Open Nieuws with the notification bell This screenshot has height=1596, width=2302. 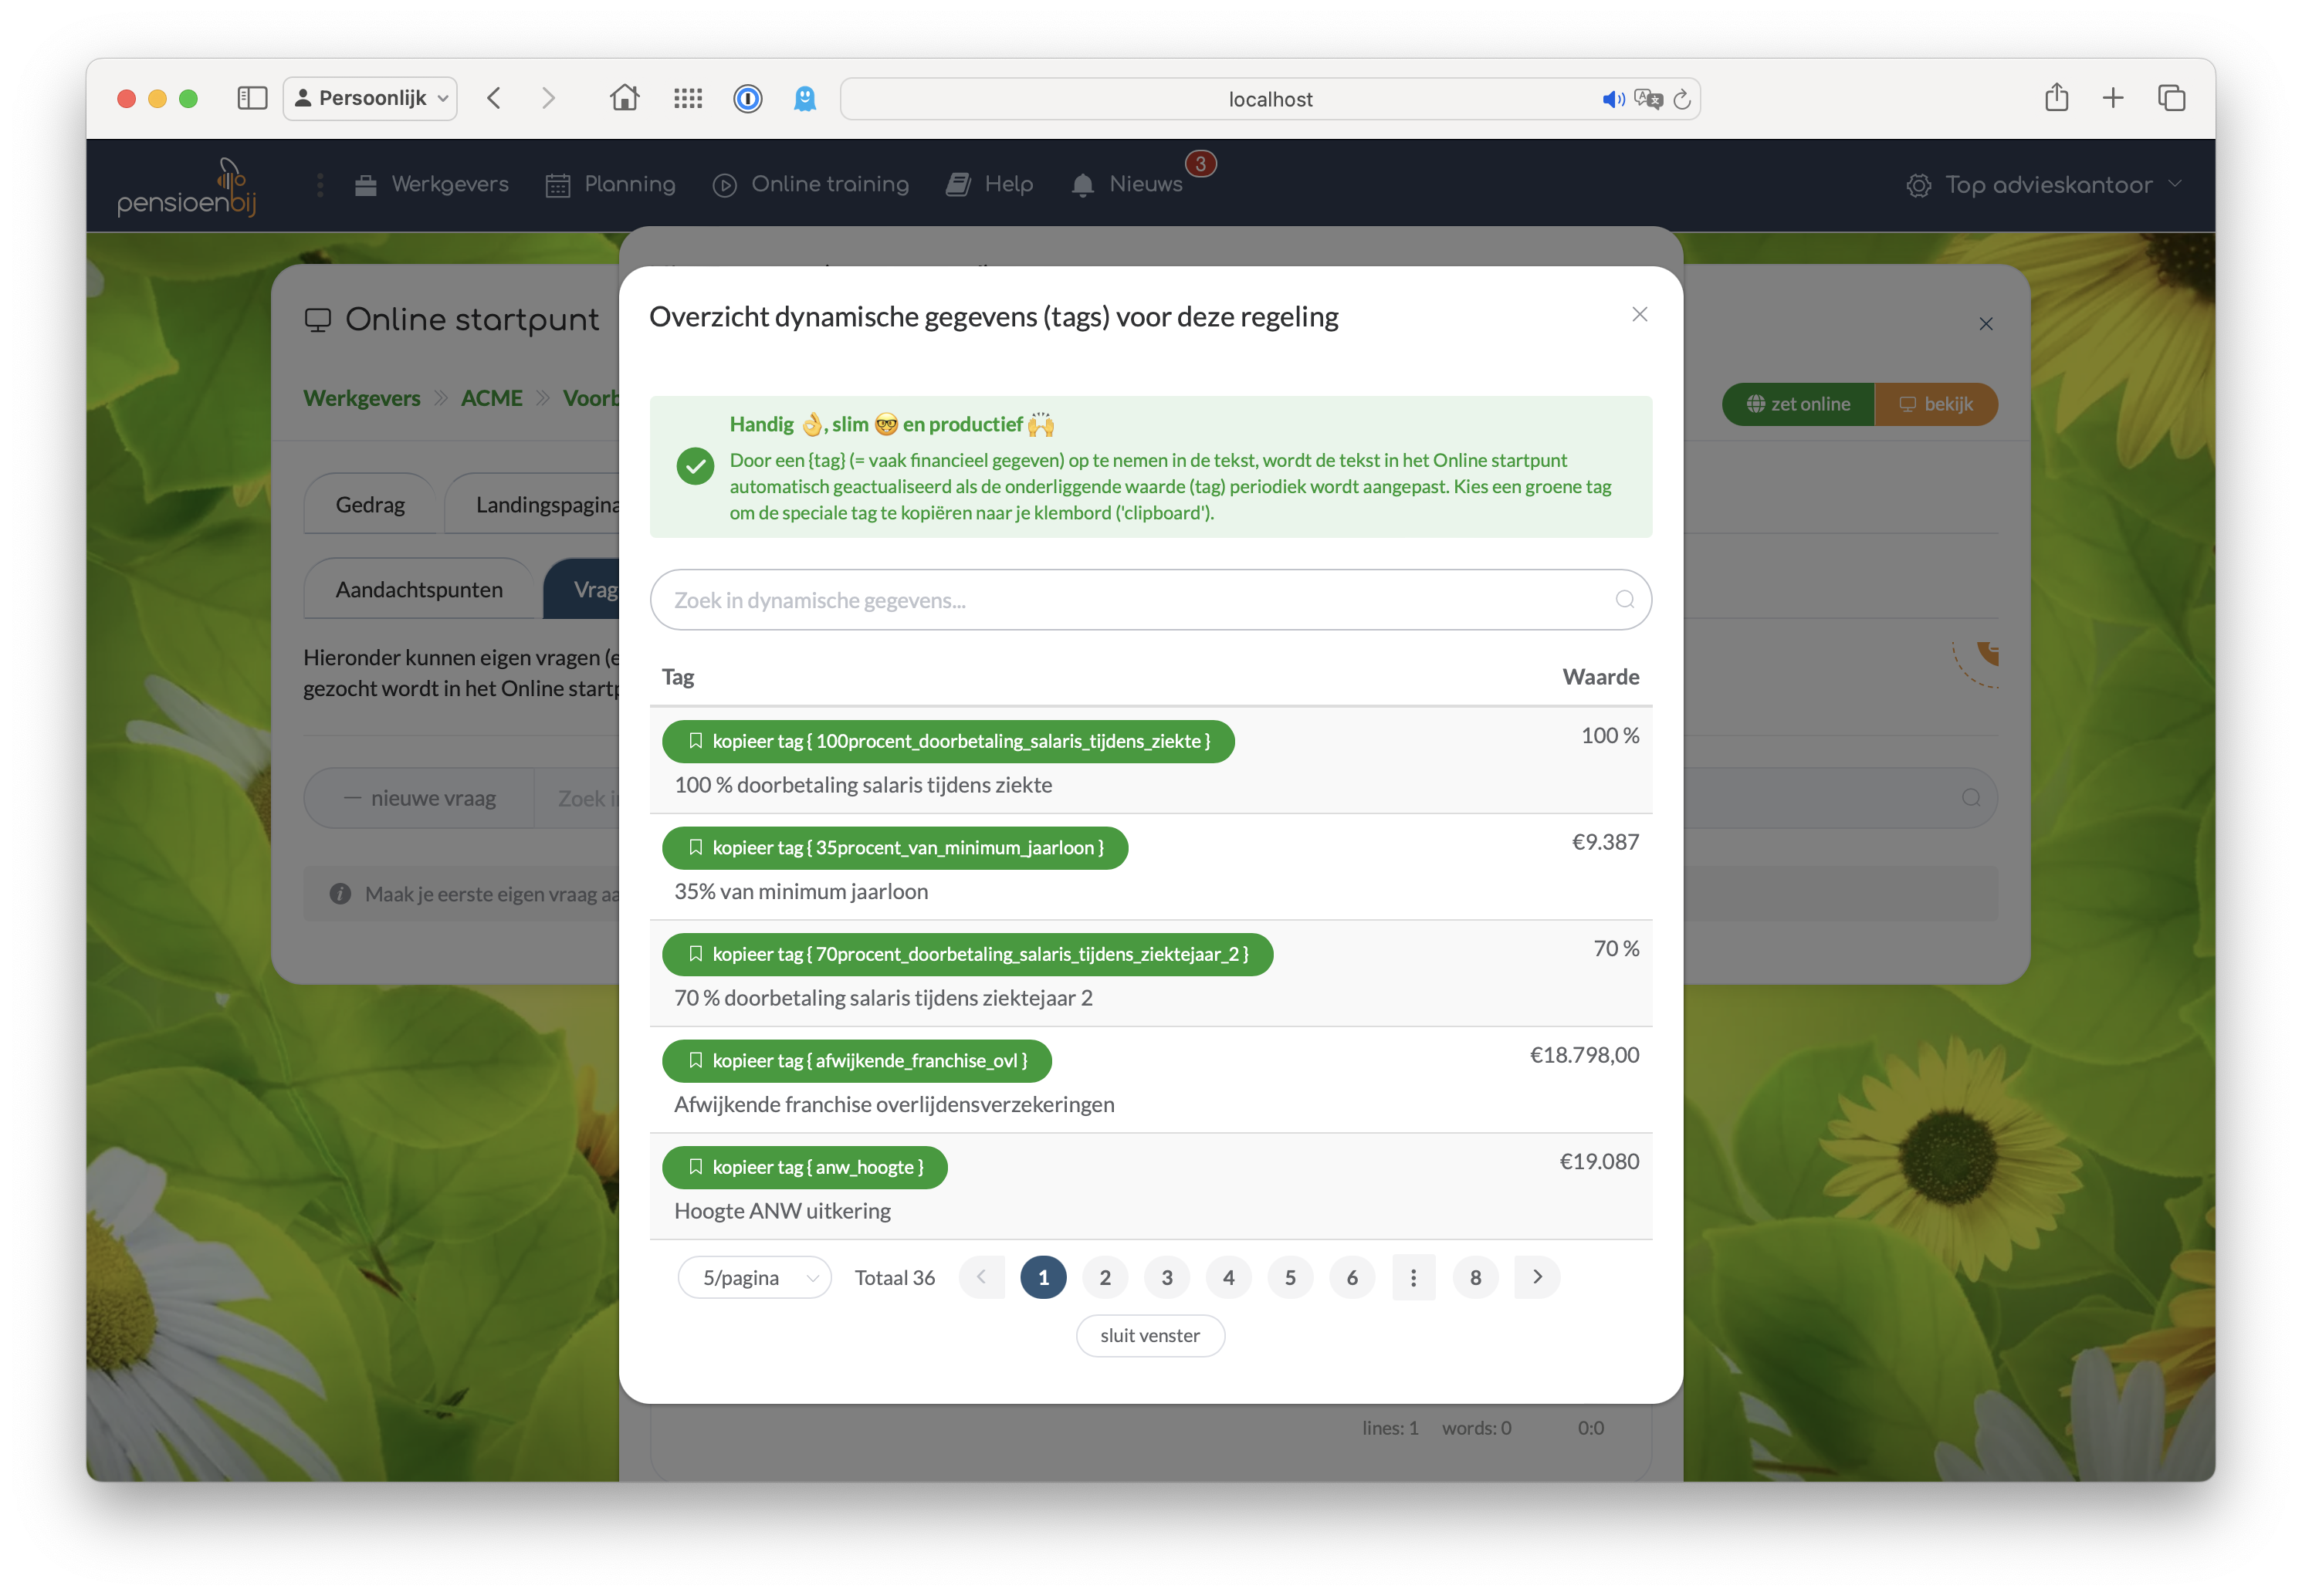click(1127, 184)
